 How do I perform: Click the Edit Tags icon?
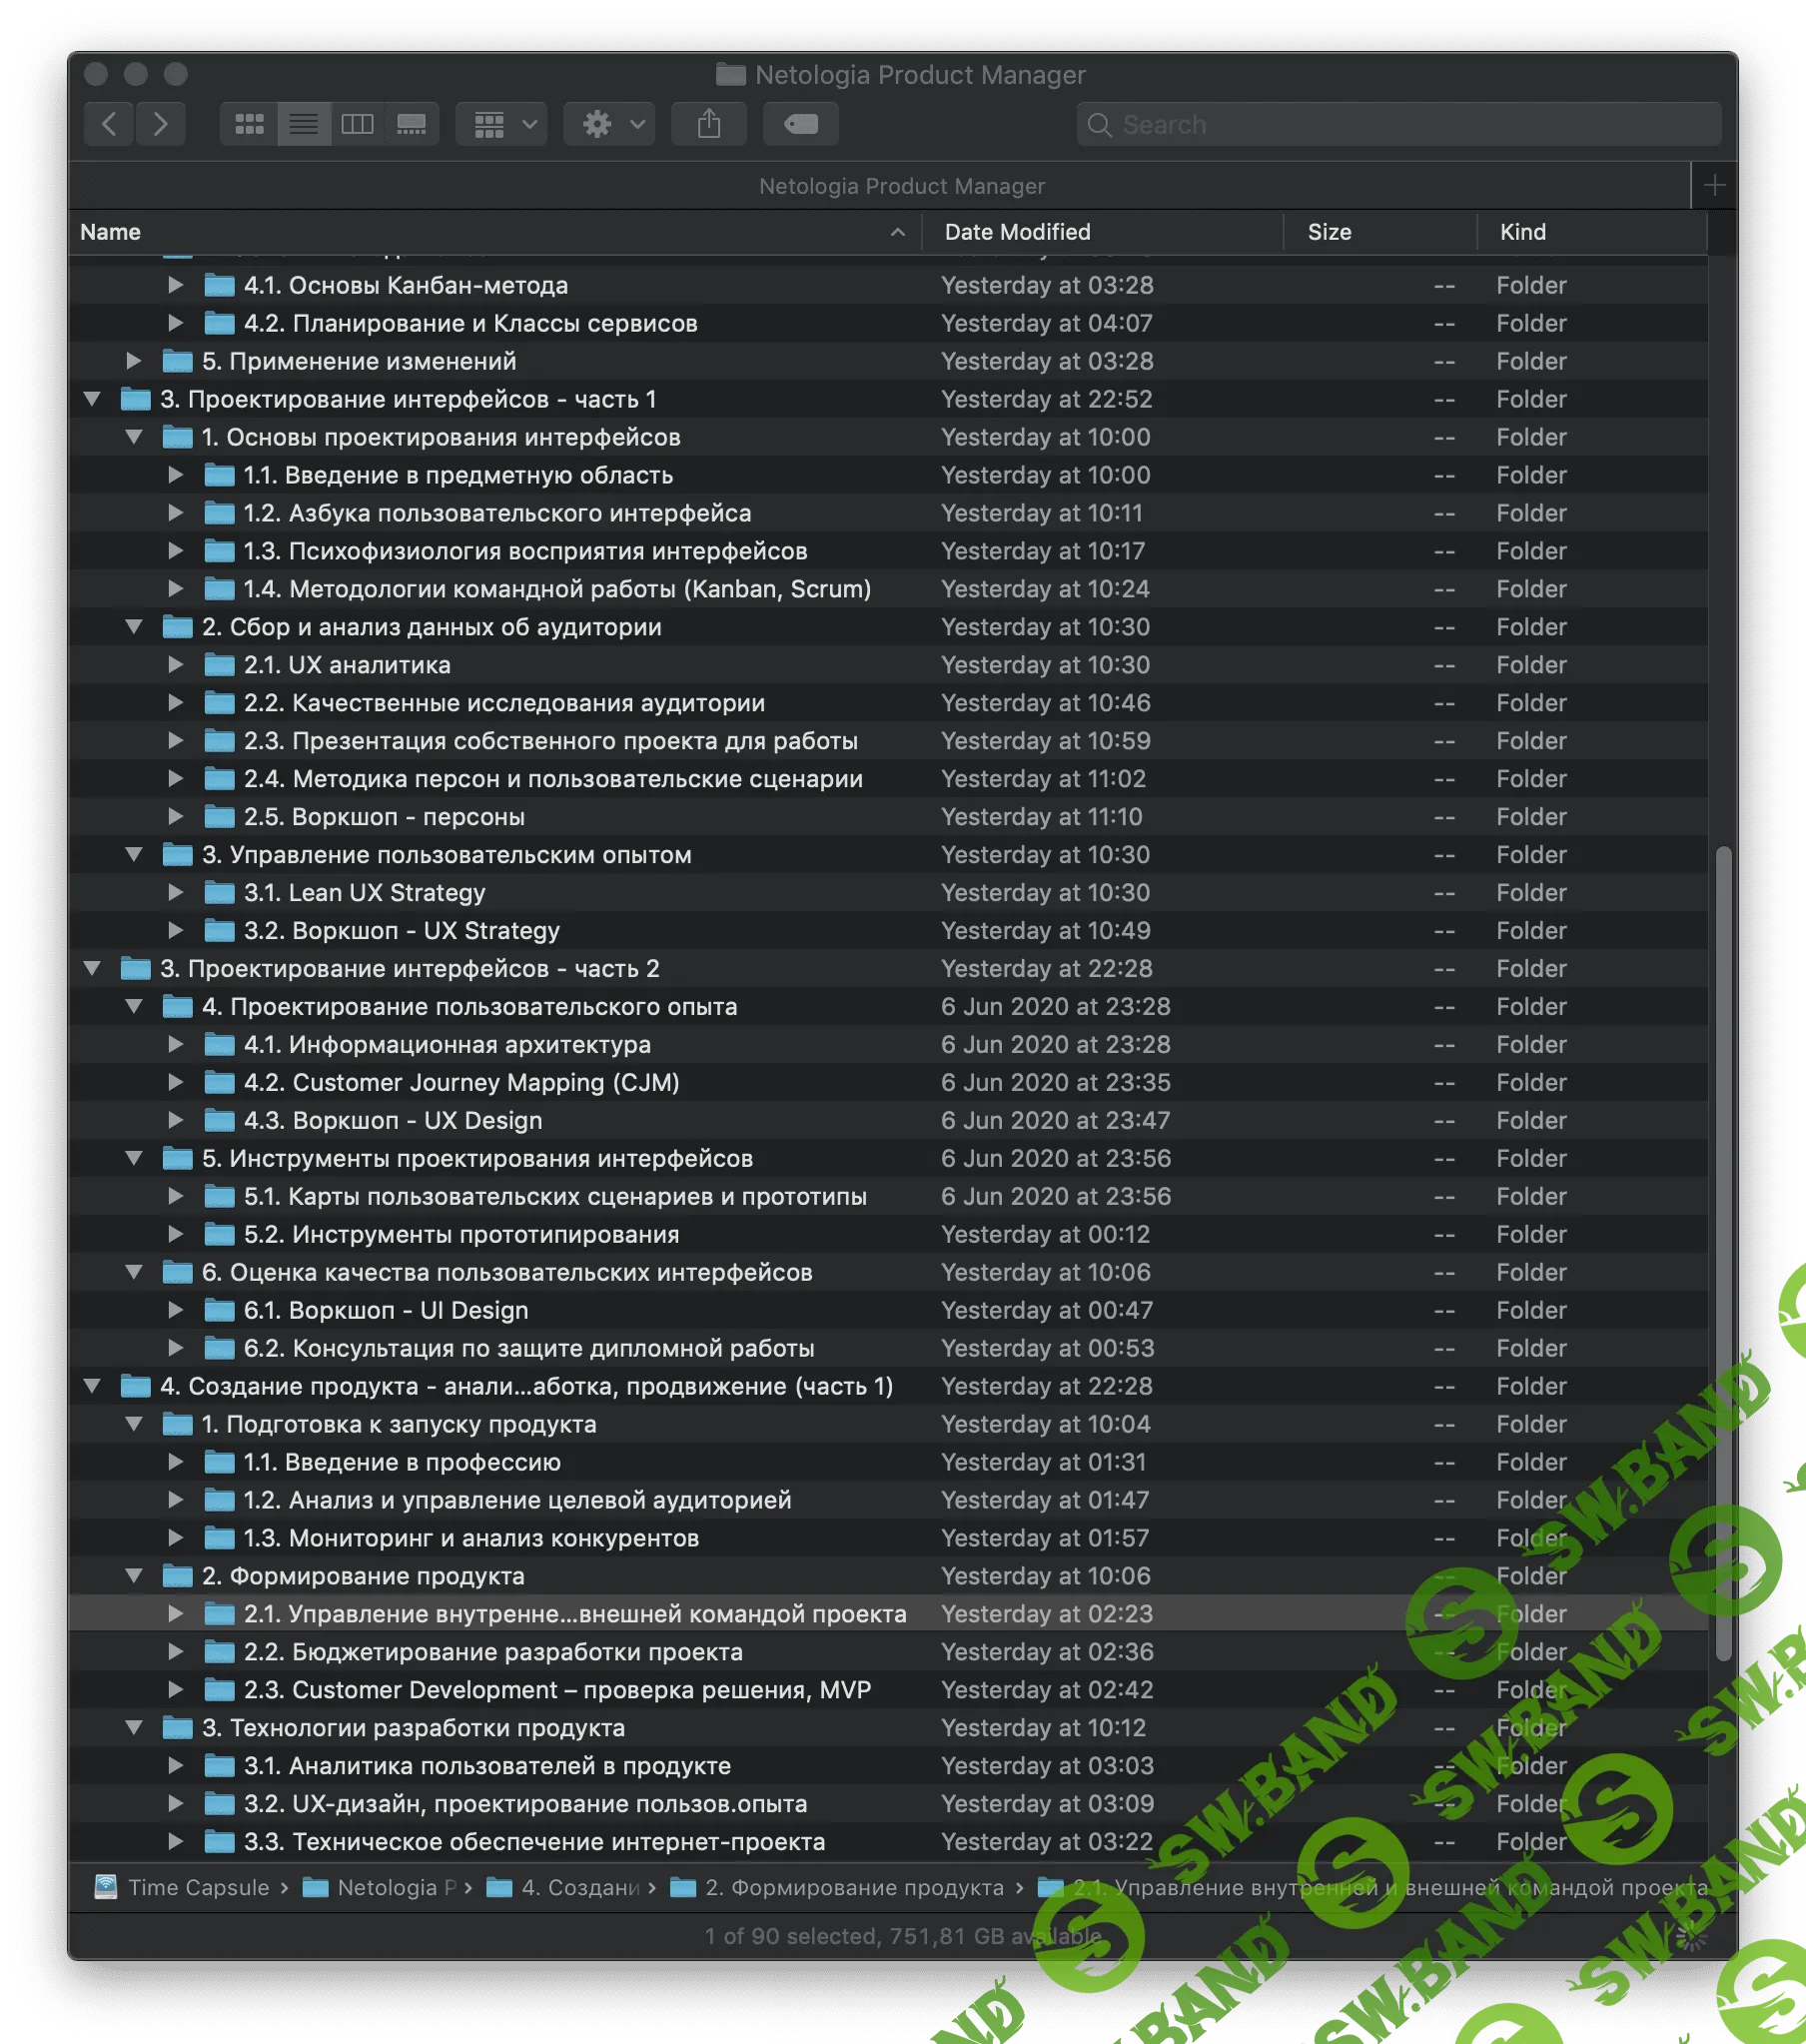click(x=800, y=124)
